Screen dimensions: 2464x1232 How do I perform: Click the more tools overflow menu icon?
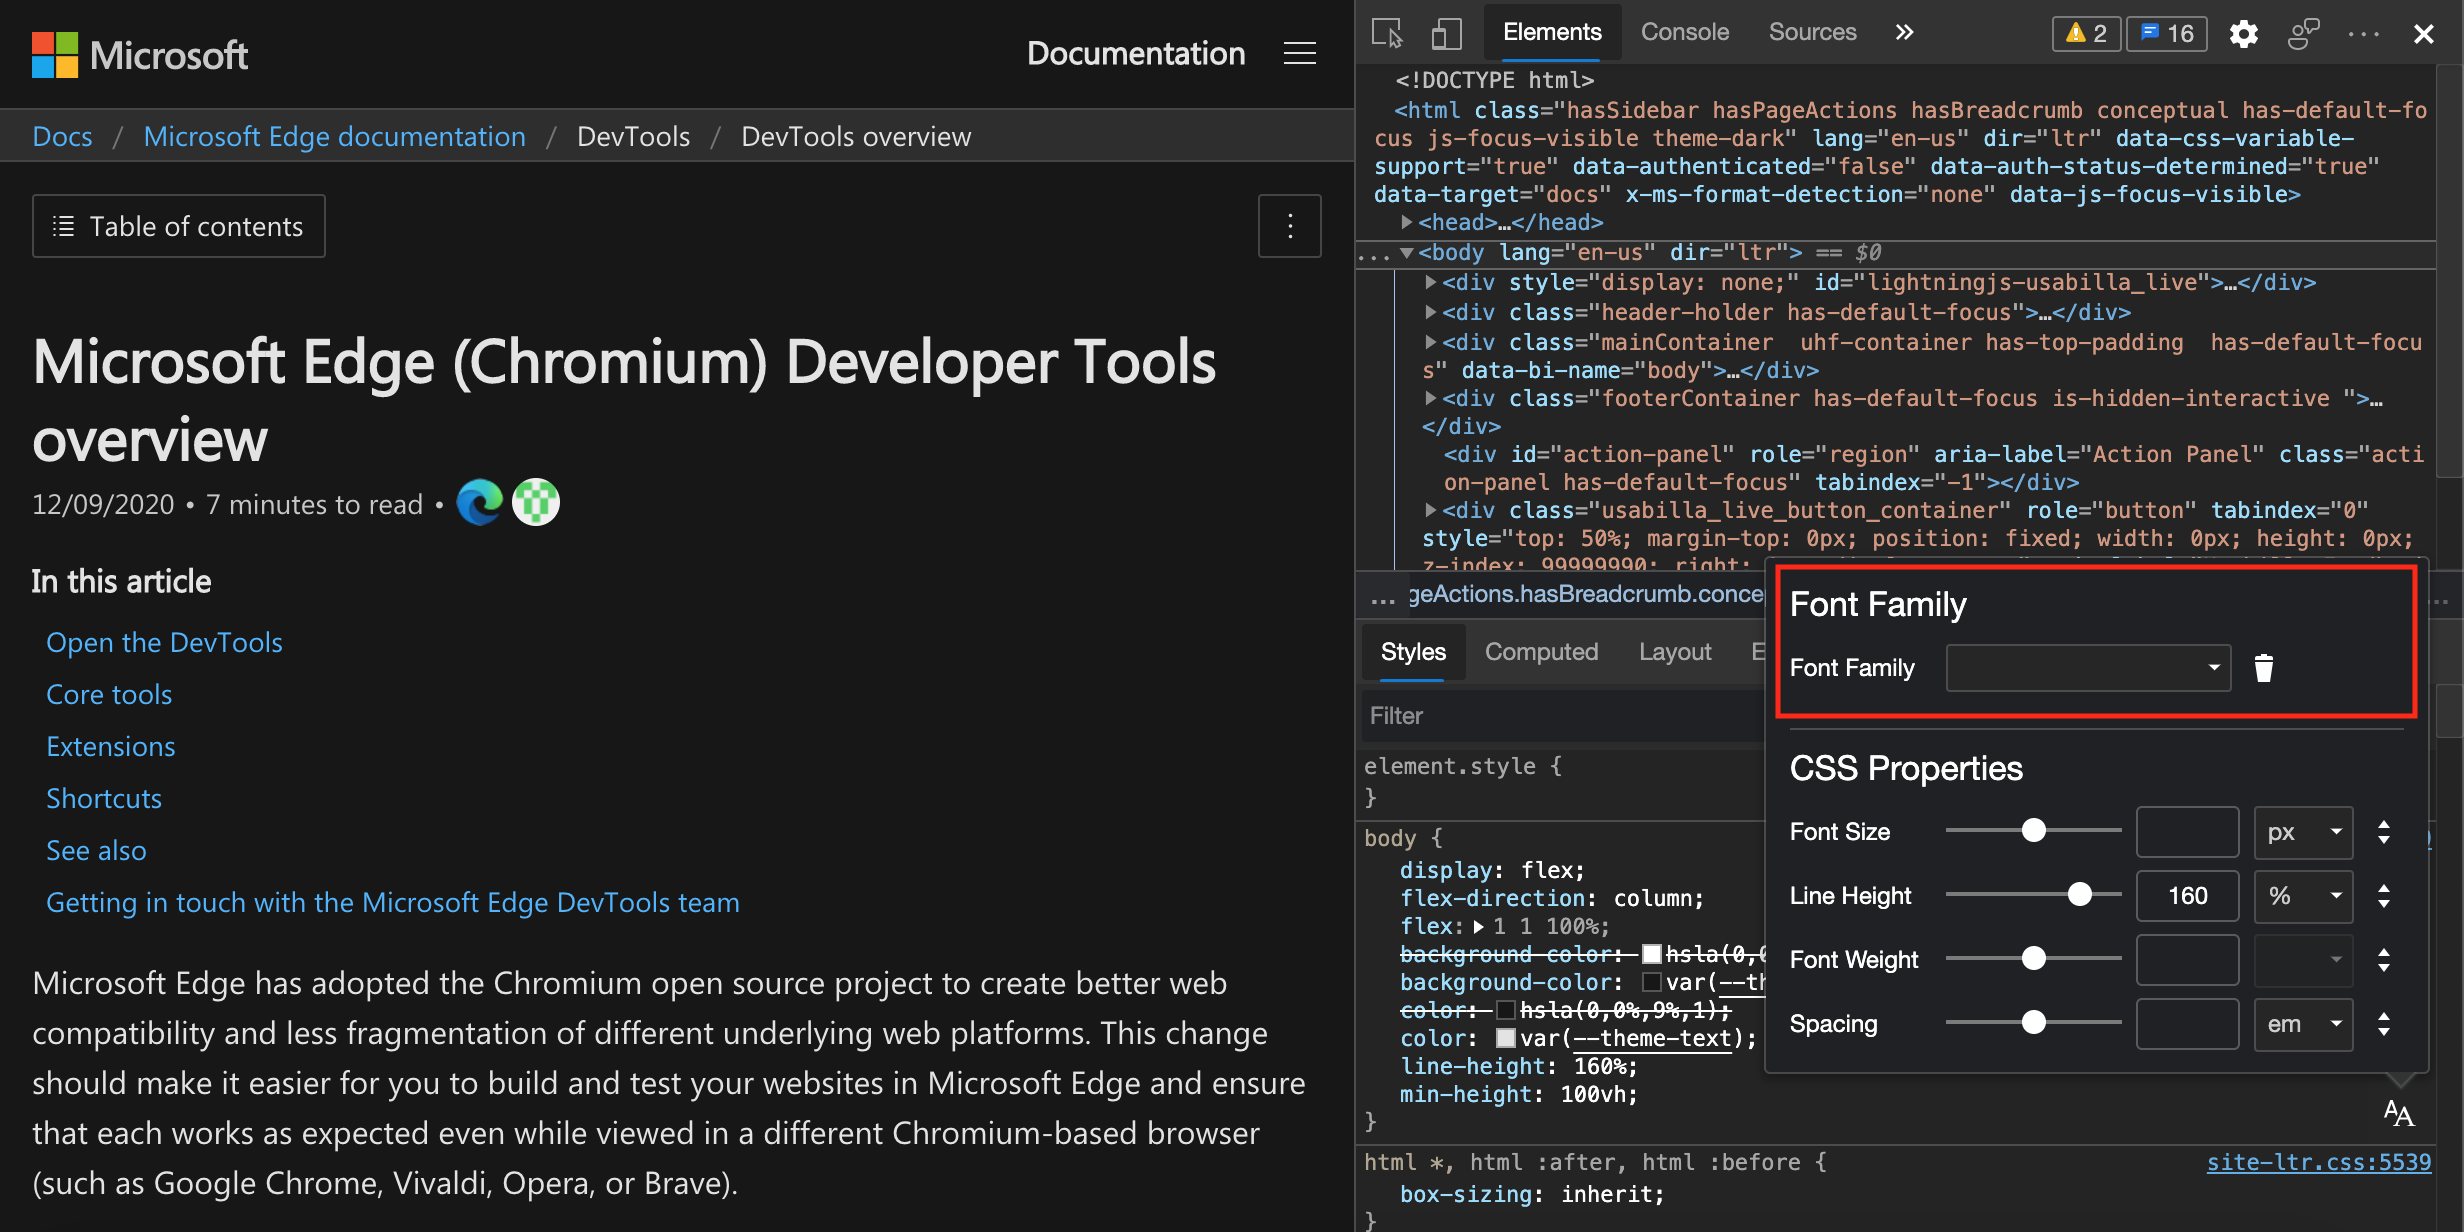1903,30
